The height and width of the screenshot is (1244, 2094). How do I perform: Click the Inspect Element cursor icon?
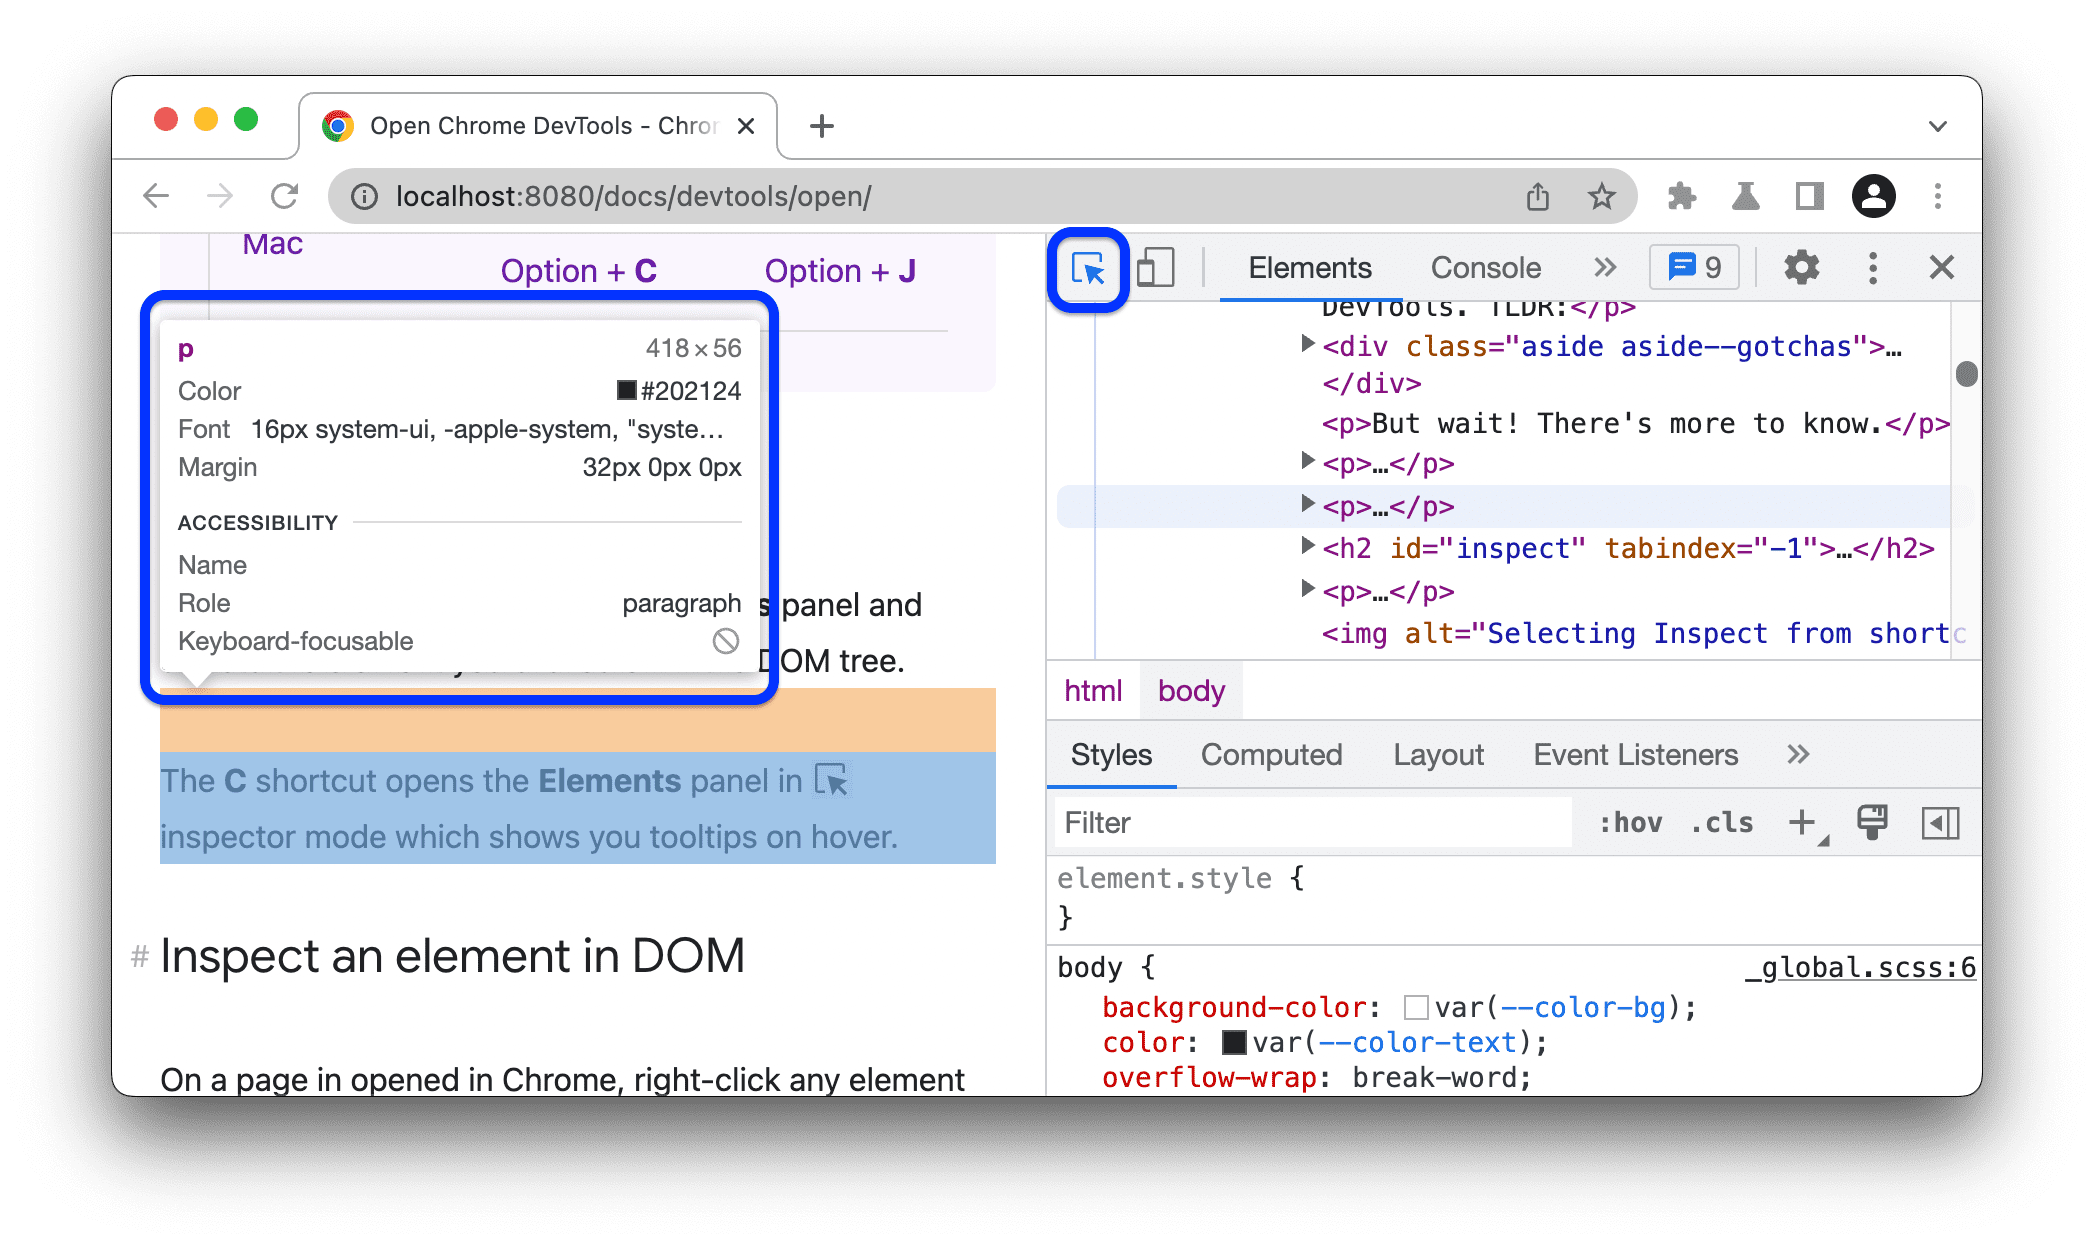click(1090, 268)
